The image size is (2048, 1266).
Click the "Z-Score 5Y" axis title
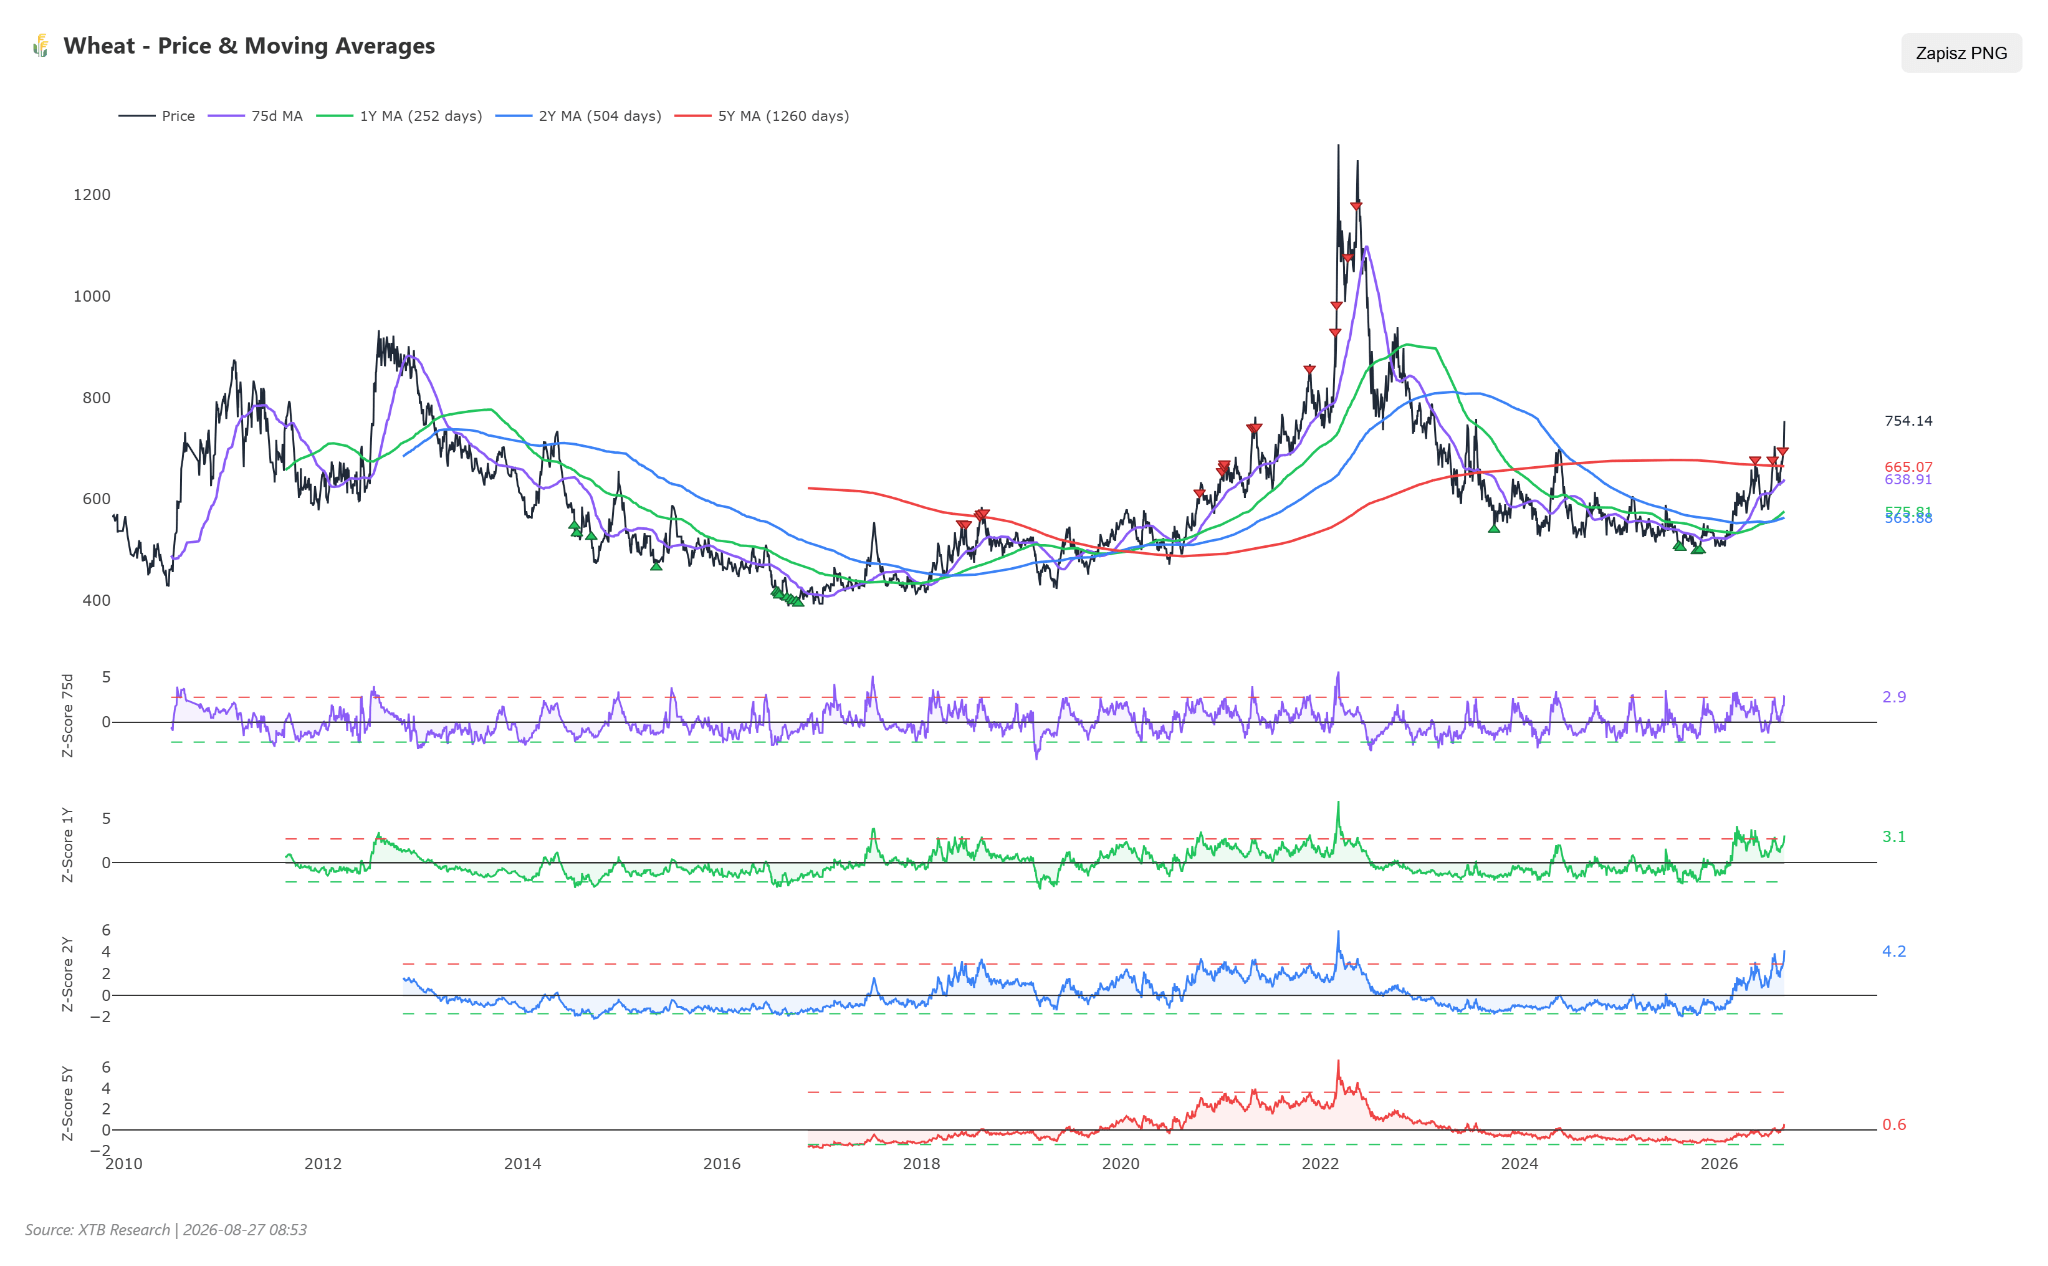coord(68,1103)
